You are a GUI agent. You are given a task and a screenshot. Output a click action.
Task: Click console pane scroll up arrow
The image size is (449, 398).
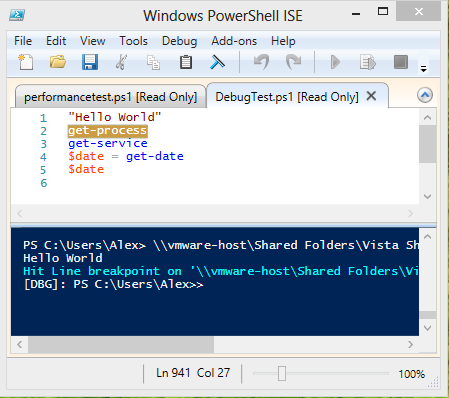pos(427,237)
